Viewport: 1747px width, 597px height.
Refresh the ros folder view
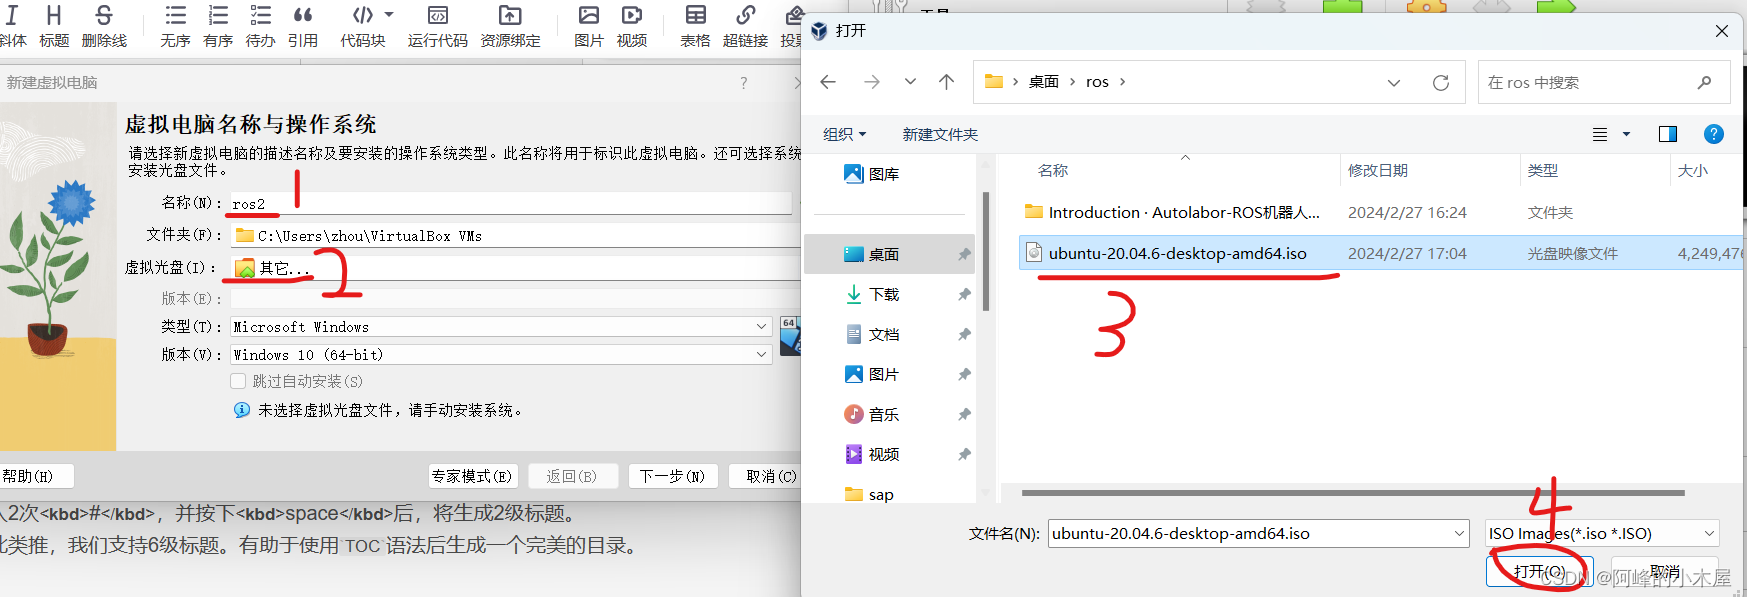tap(1441, 83)
